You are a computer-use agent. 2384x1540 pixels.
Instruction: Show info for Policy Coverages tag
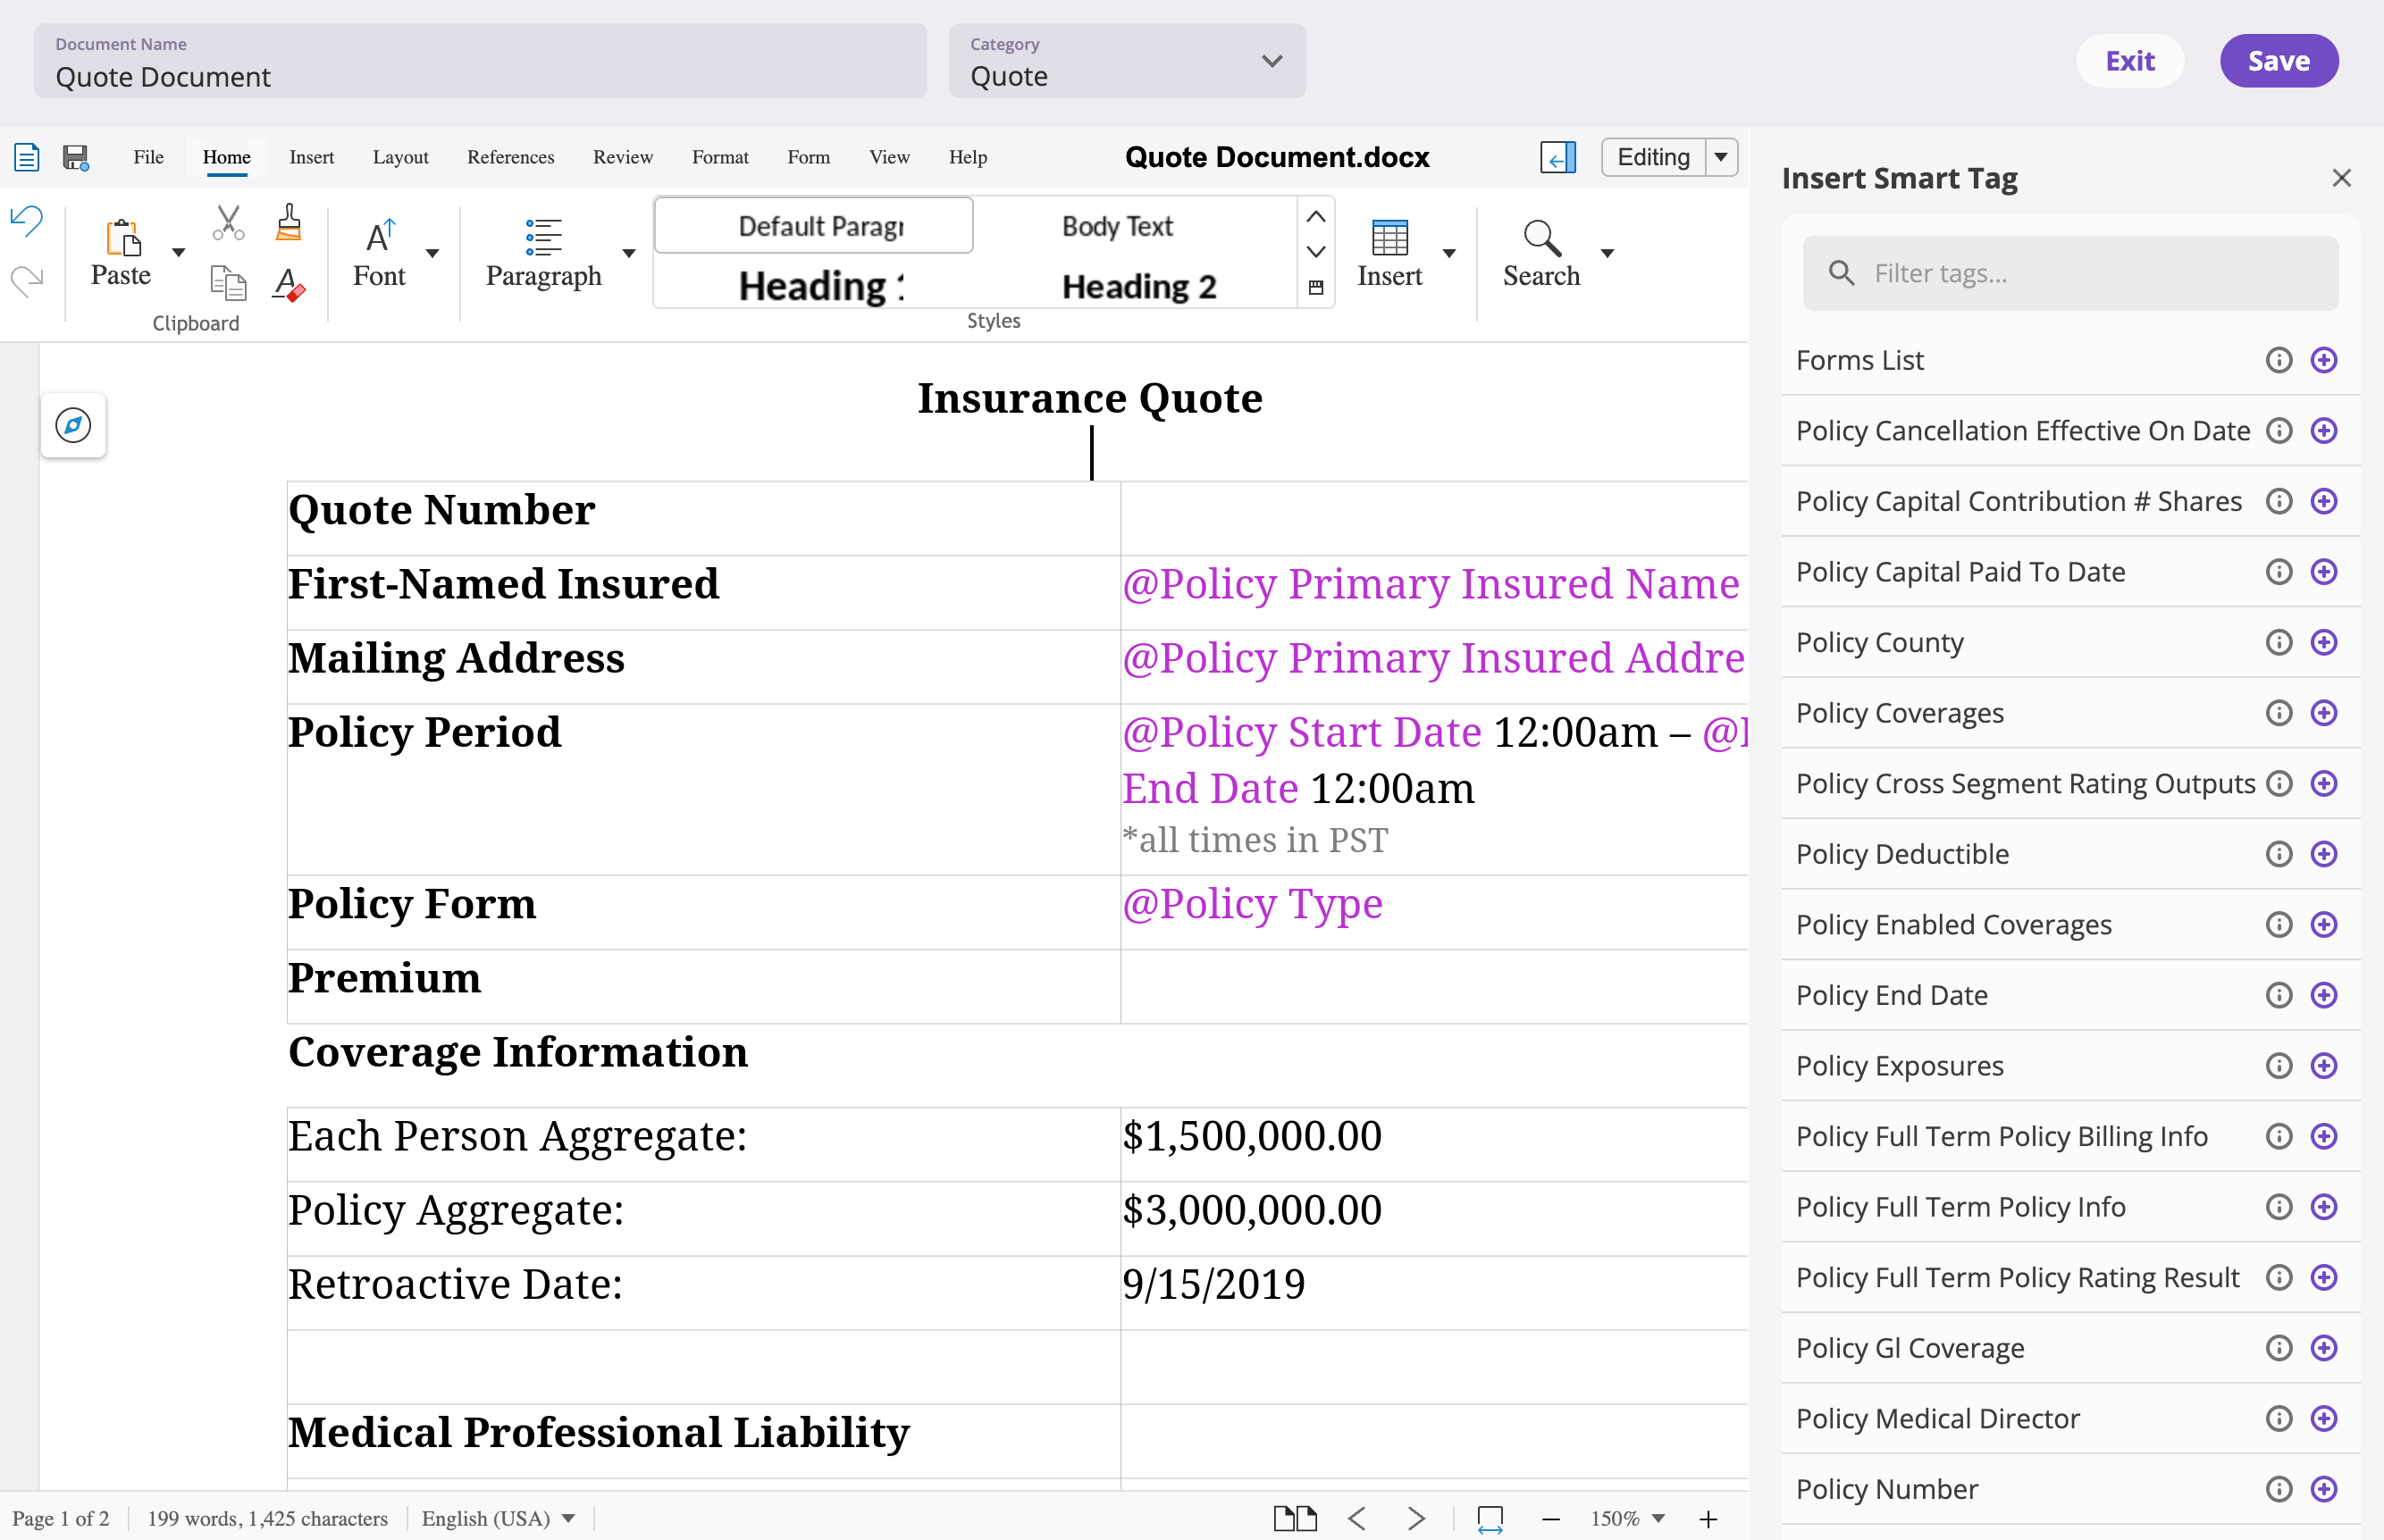coord(2278,713)
